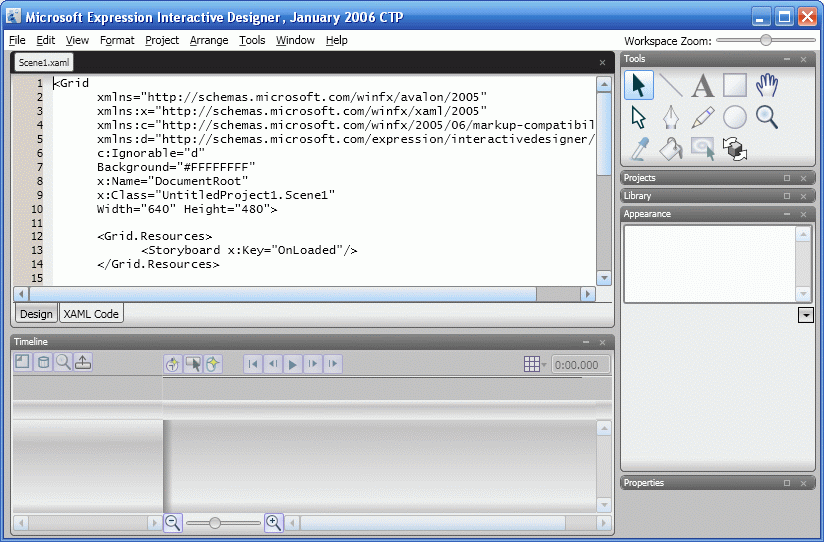Expand the Projects panel
The image size is (824, 542).
click(787, 178)
